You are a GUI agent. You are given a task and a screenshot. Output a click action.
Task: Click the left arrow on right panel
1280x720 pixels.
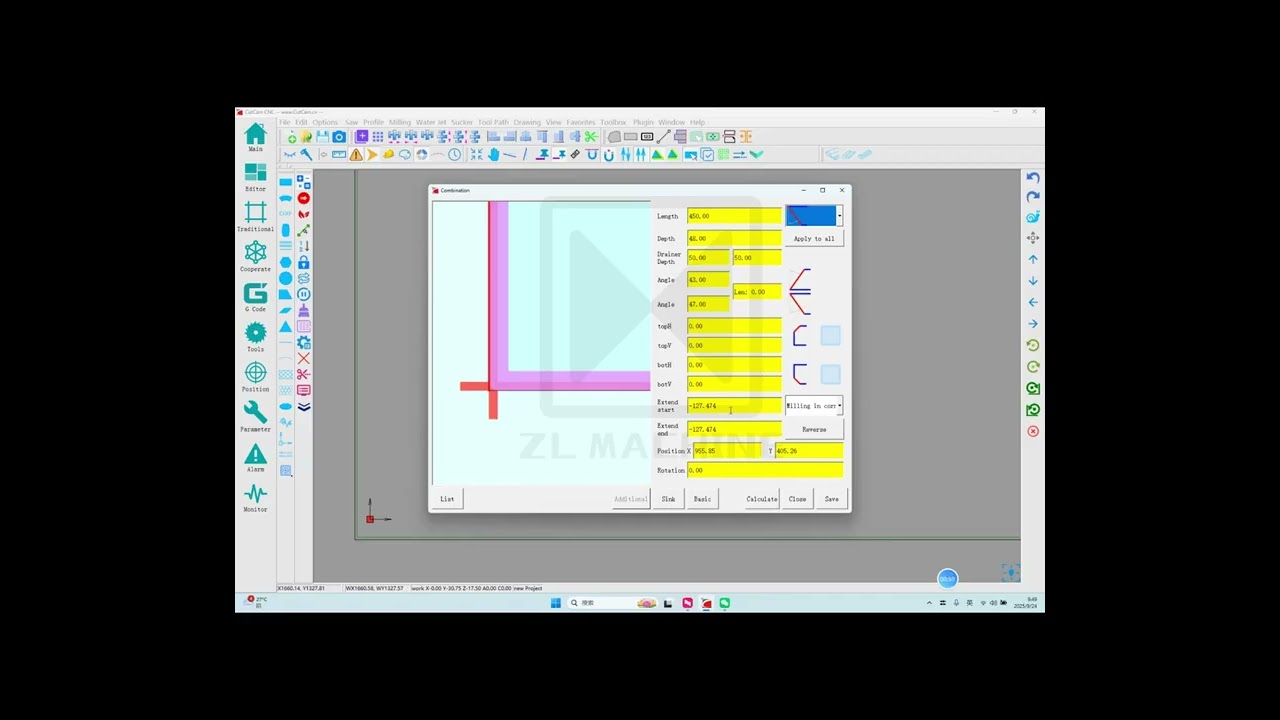(x=1033, y=302)
